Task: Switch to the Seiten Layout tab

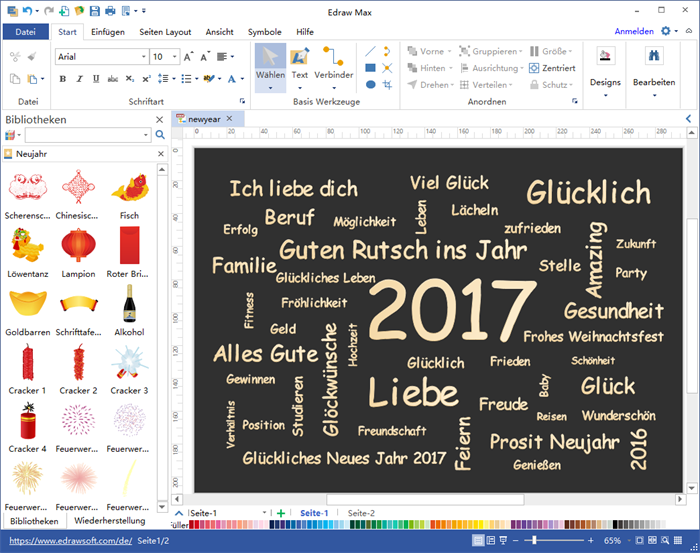Action: (165, 32)
